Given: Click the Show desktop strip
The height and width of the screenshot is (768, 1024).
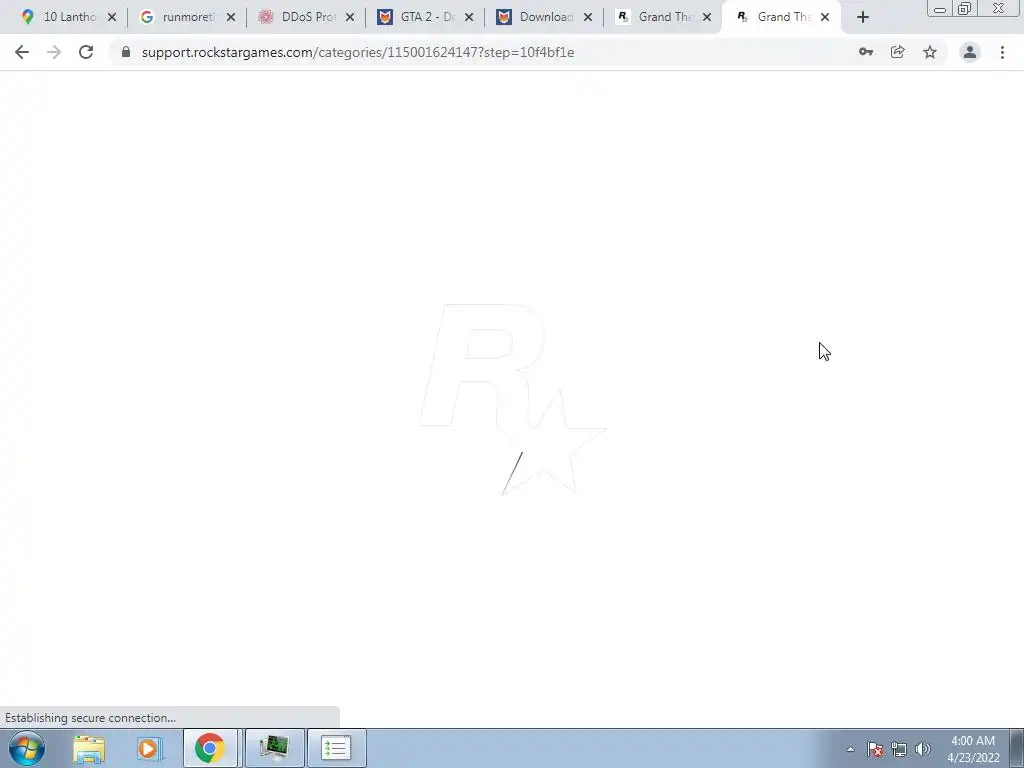Looking at the screenshot, I should pos(1017,748).
